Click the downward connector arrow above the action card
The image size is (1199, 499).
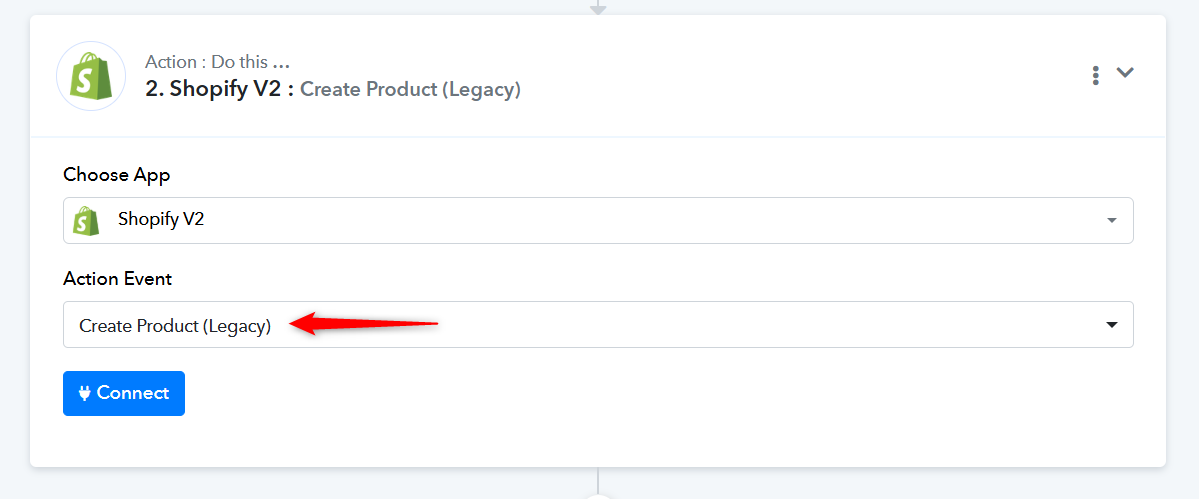pos(598,8)
